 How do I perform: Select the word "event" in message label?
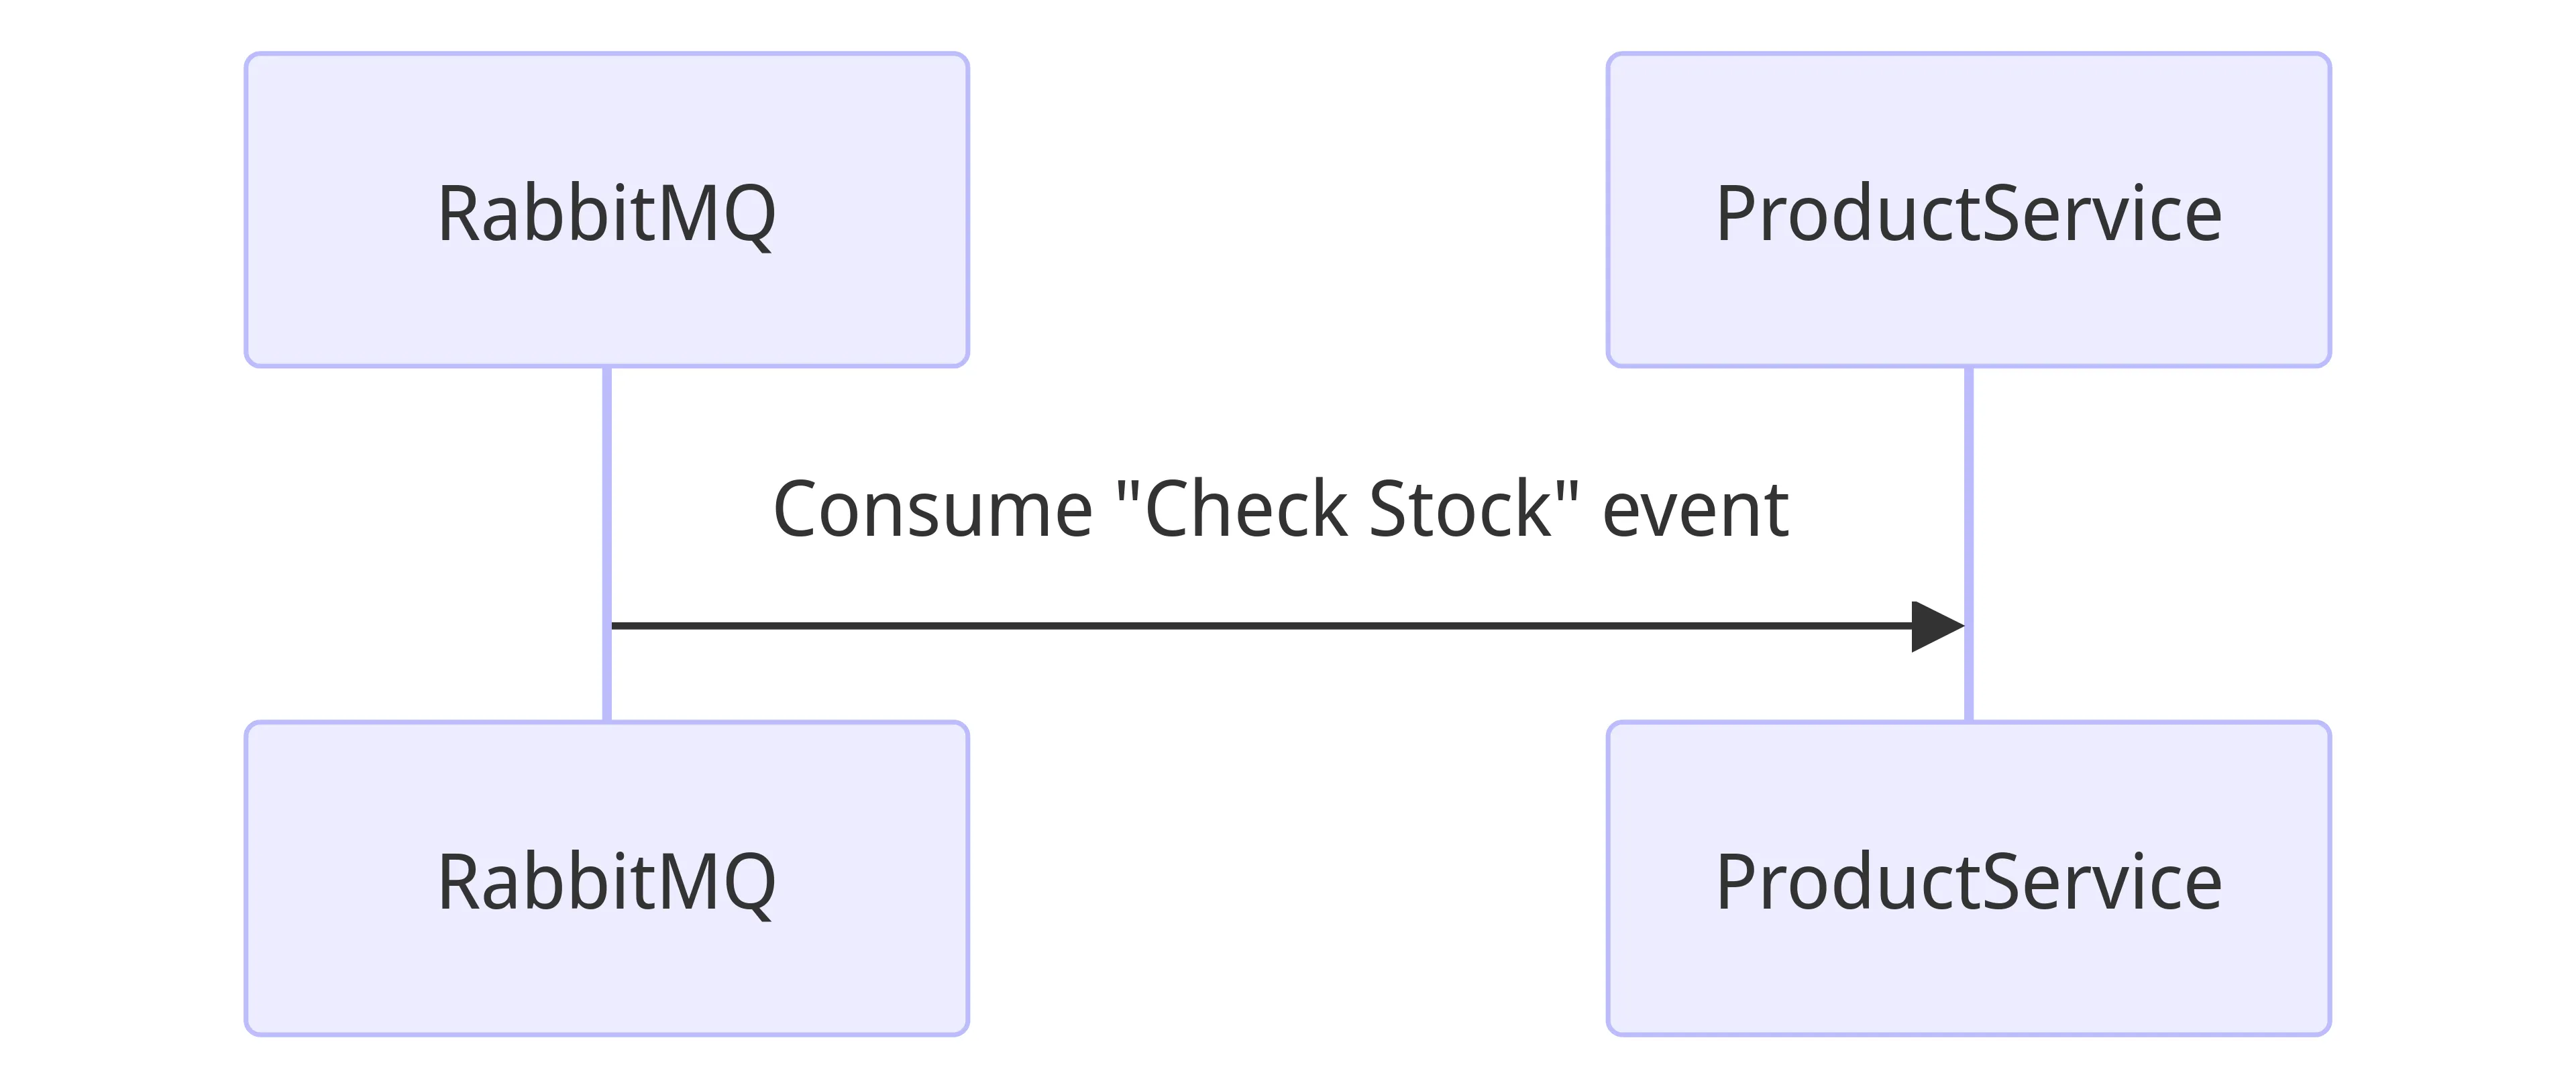[1695, 510]
